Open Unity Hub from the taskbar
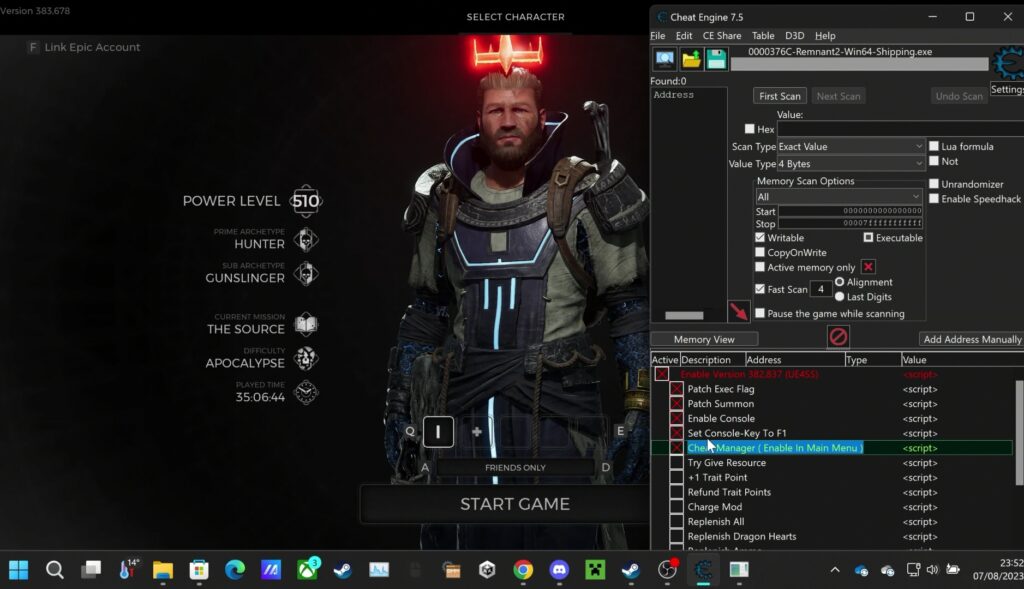This screenshot has width=1024, height=589. tap(487, 570)
